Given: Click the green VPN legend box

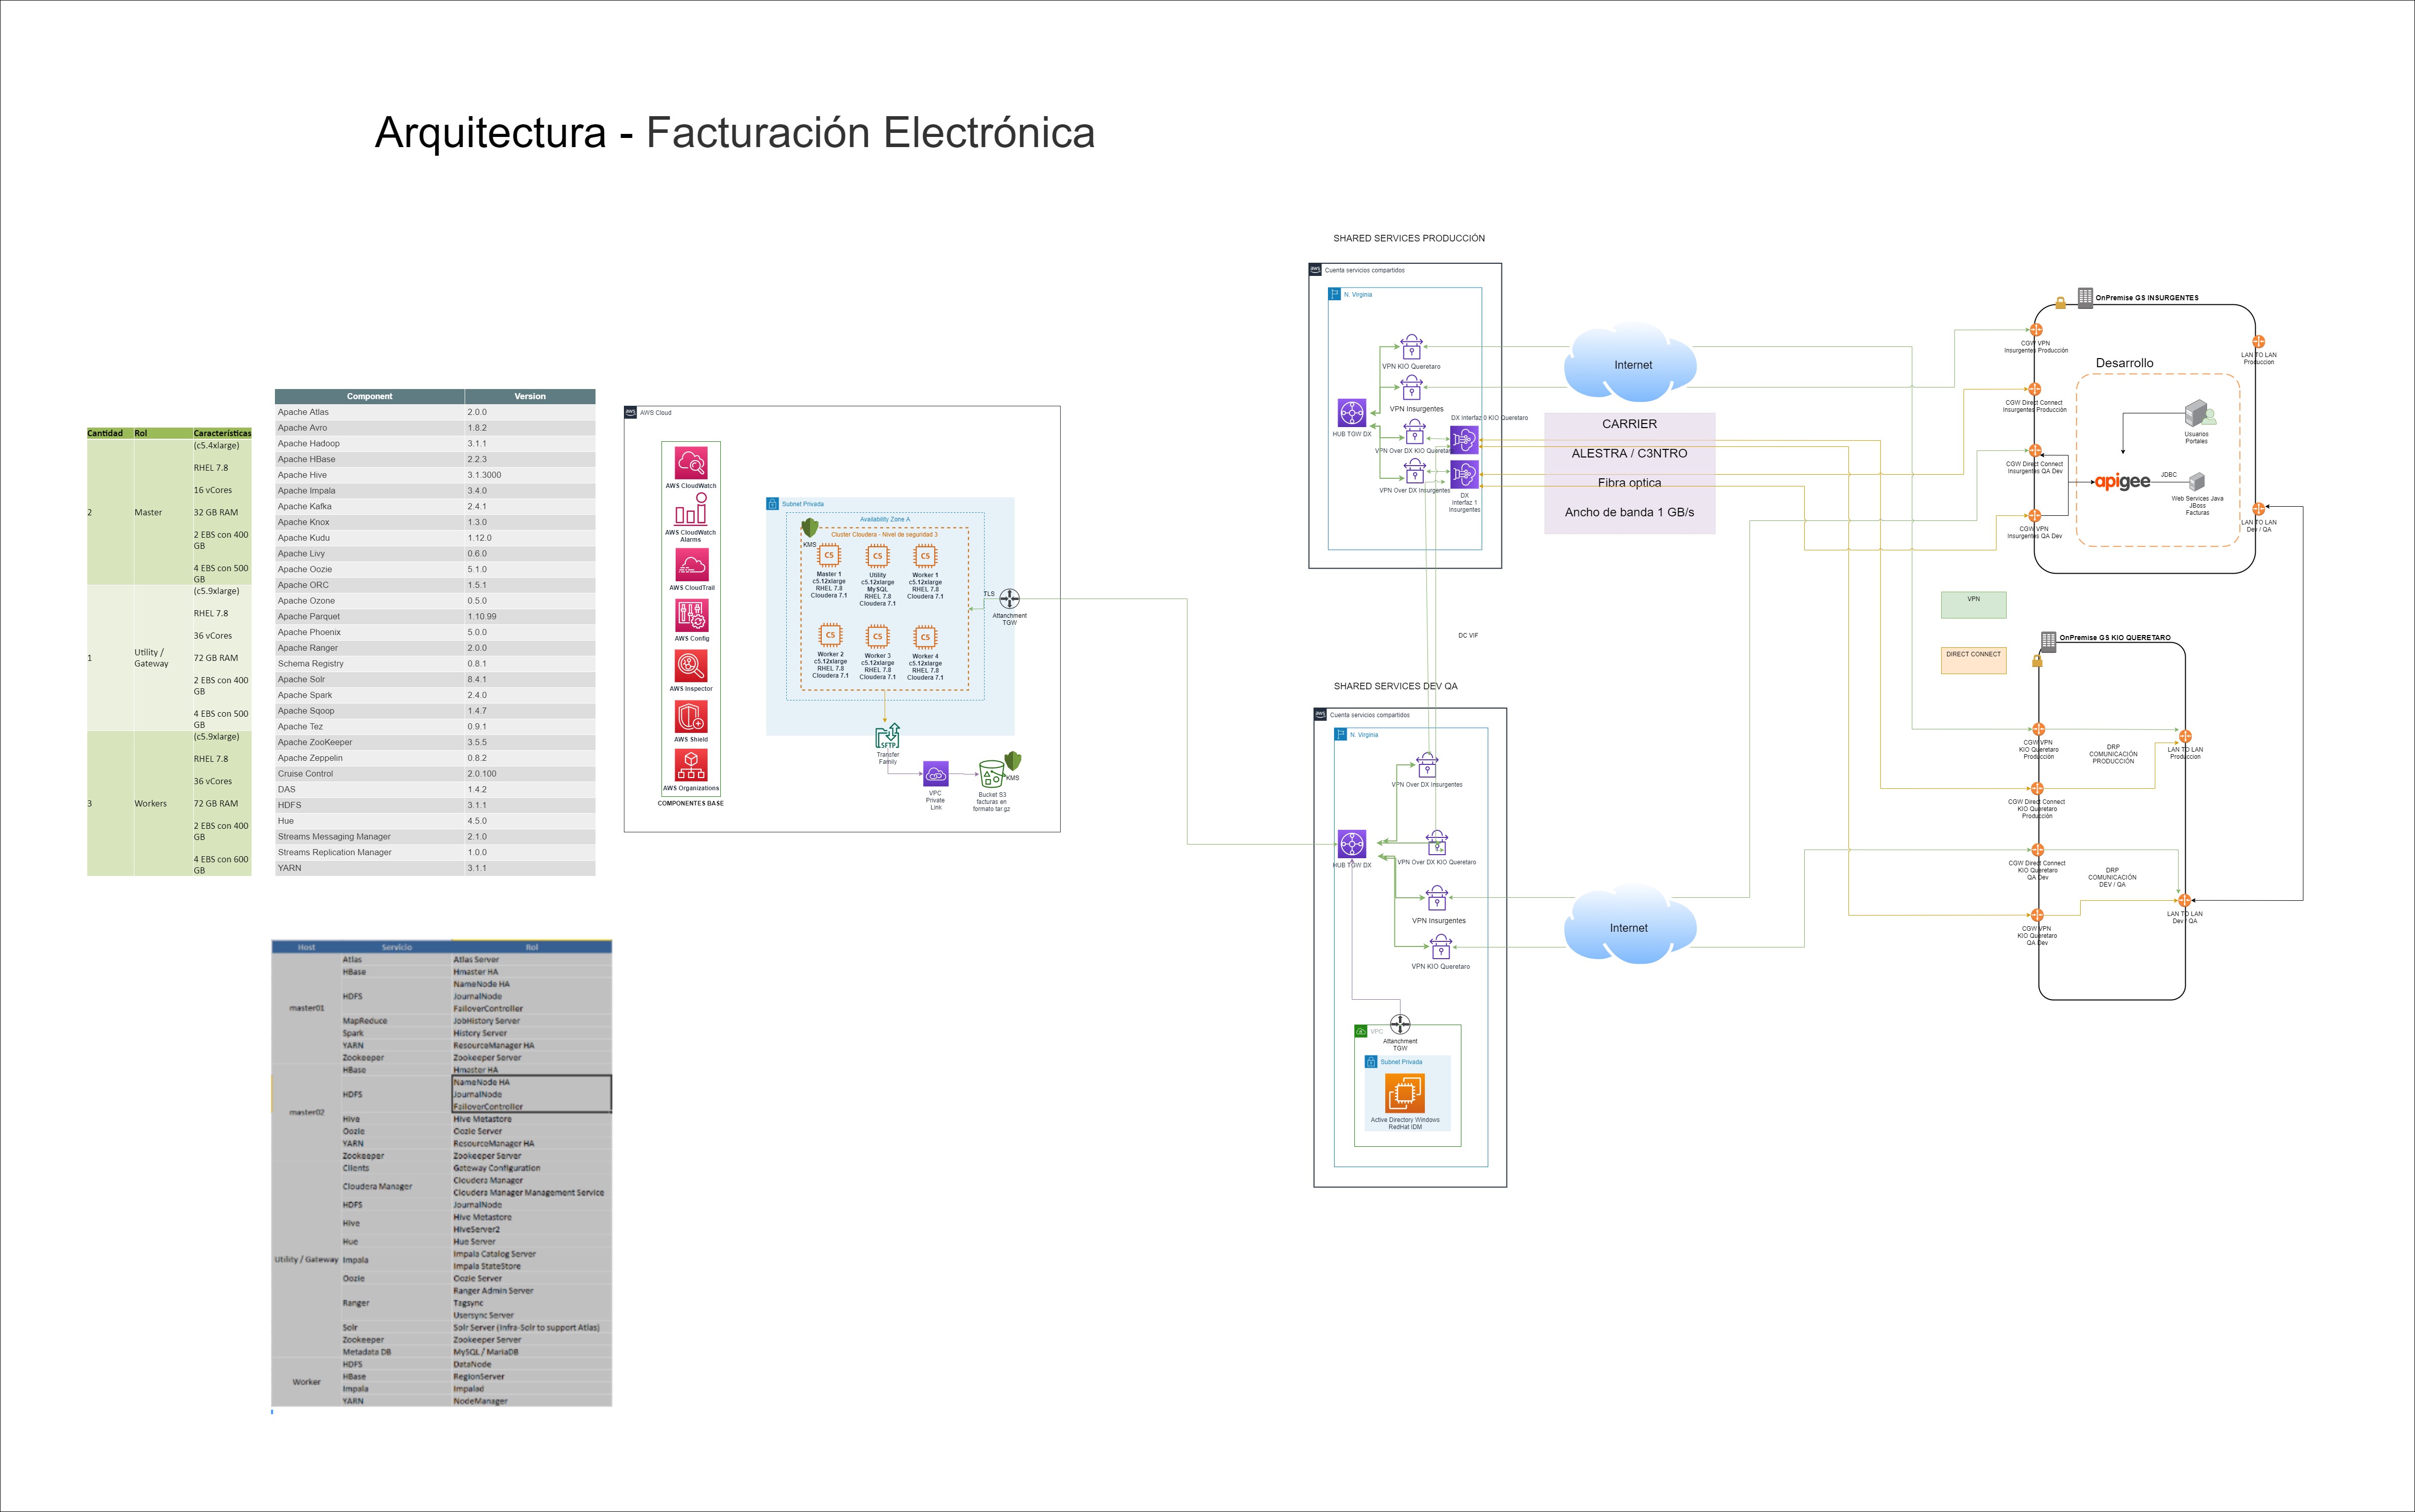Looking at the screenshot, I should click(1973, 604).
